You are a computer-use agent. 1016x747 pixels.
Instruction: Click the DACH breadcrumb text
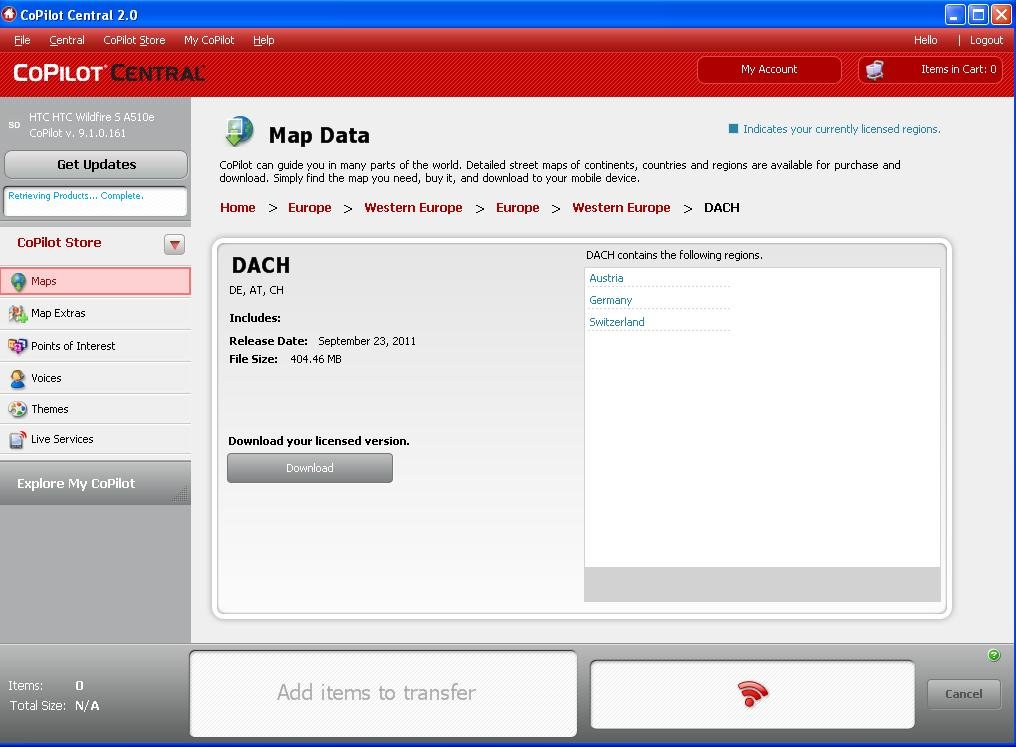pyautogui.click(x=722, y=207)
